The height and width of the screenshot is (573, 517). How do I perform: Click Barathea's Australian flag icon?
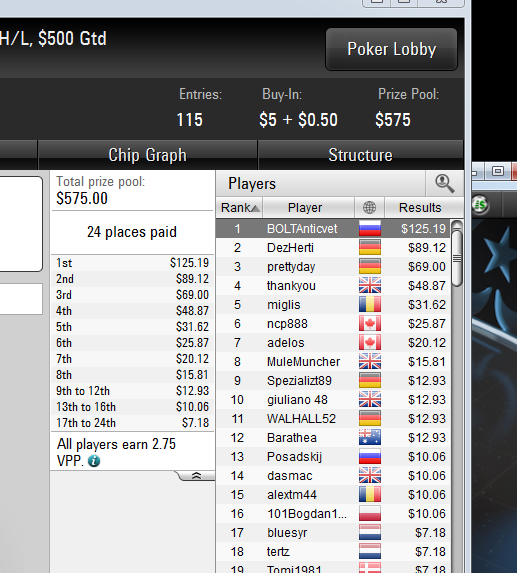[x=370, y=438]
